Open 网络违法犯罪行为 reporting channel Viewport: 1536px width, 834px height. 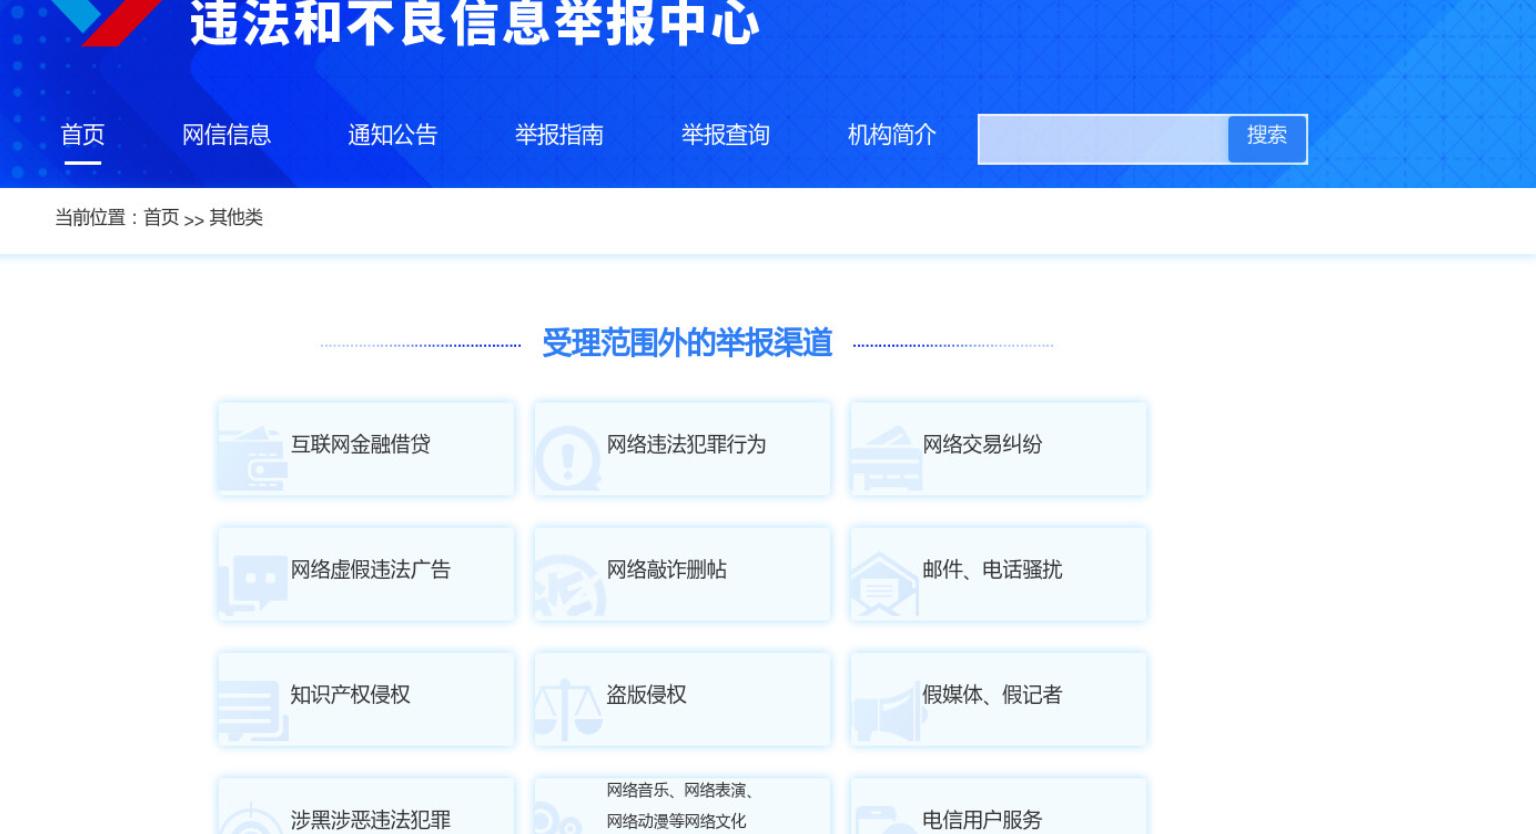[682, 449]
